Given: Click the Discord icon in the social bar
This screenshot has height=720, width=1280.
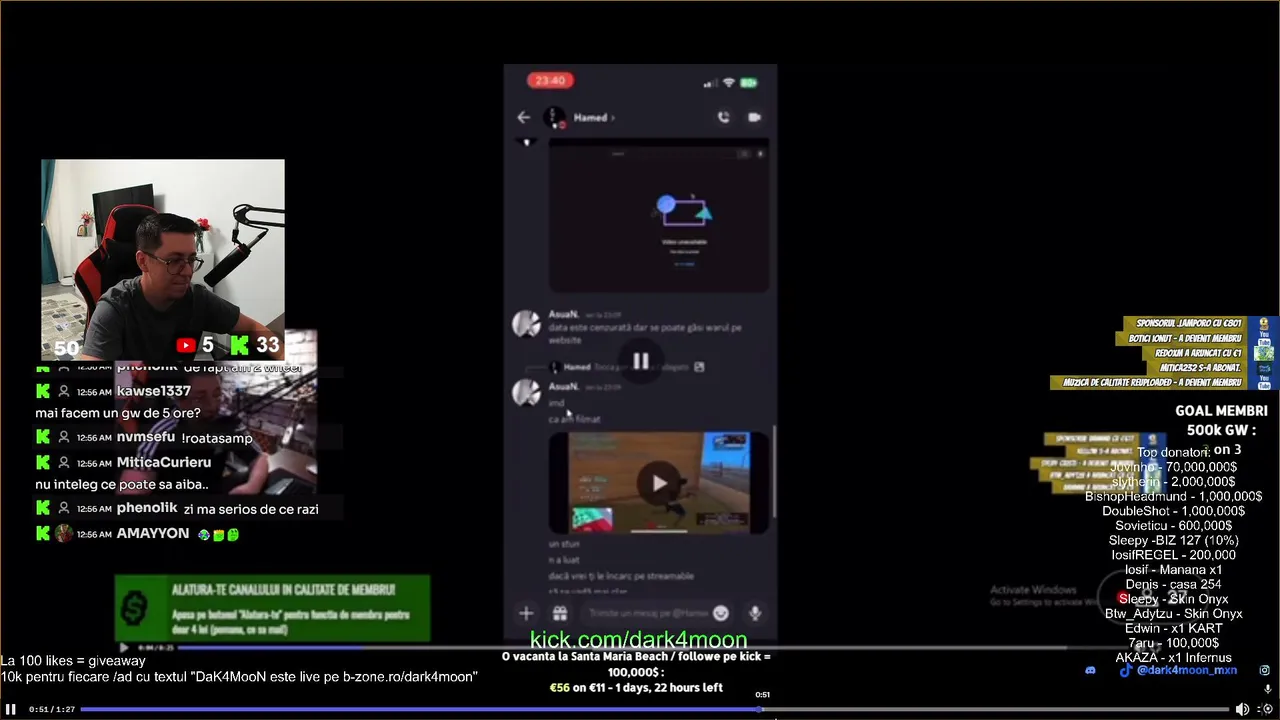Looking at the screenshot, I should click(x=1091, y=670).
